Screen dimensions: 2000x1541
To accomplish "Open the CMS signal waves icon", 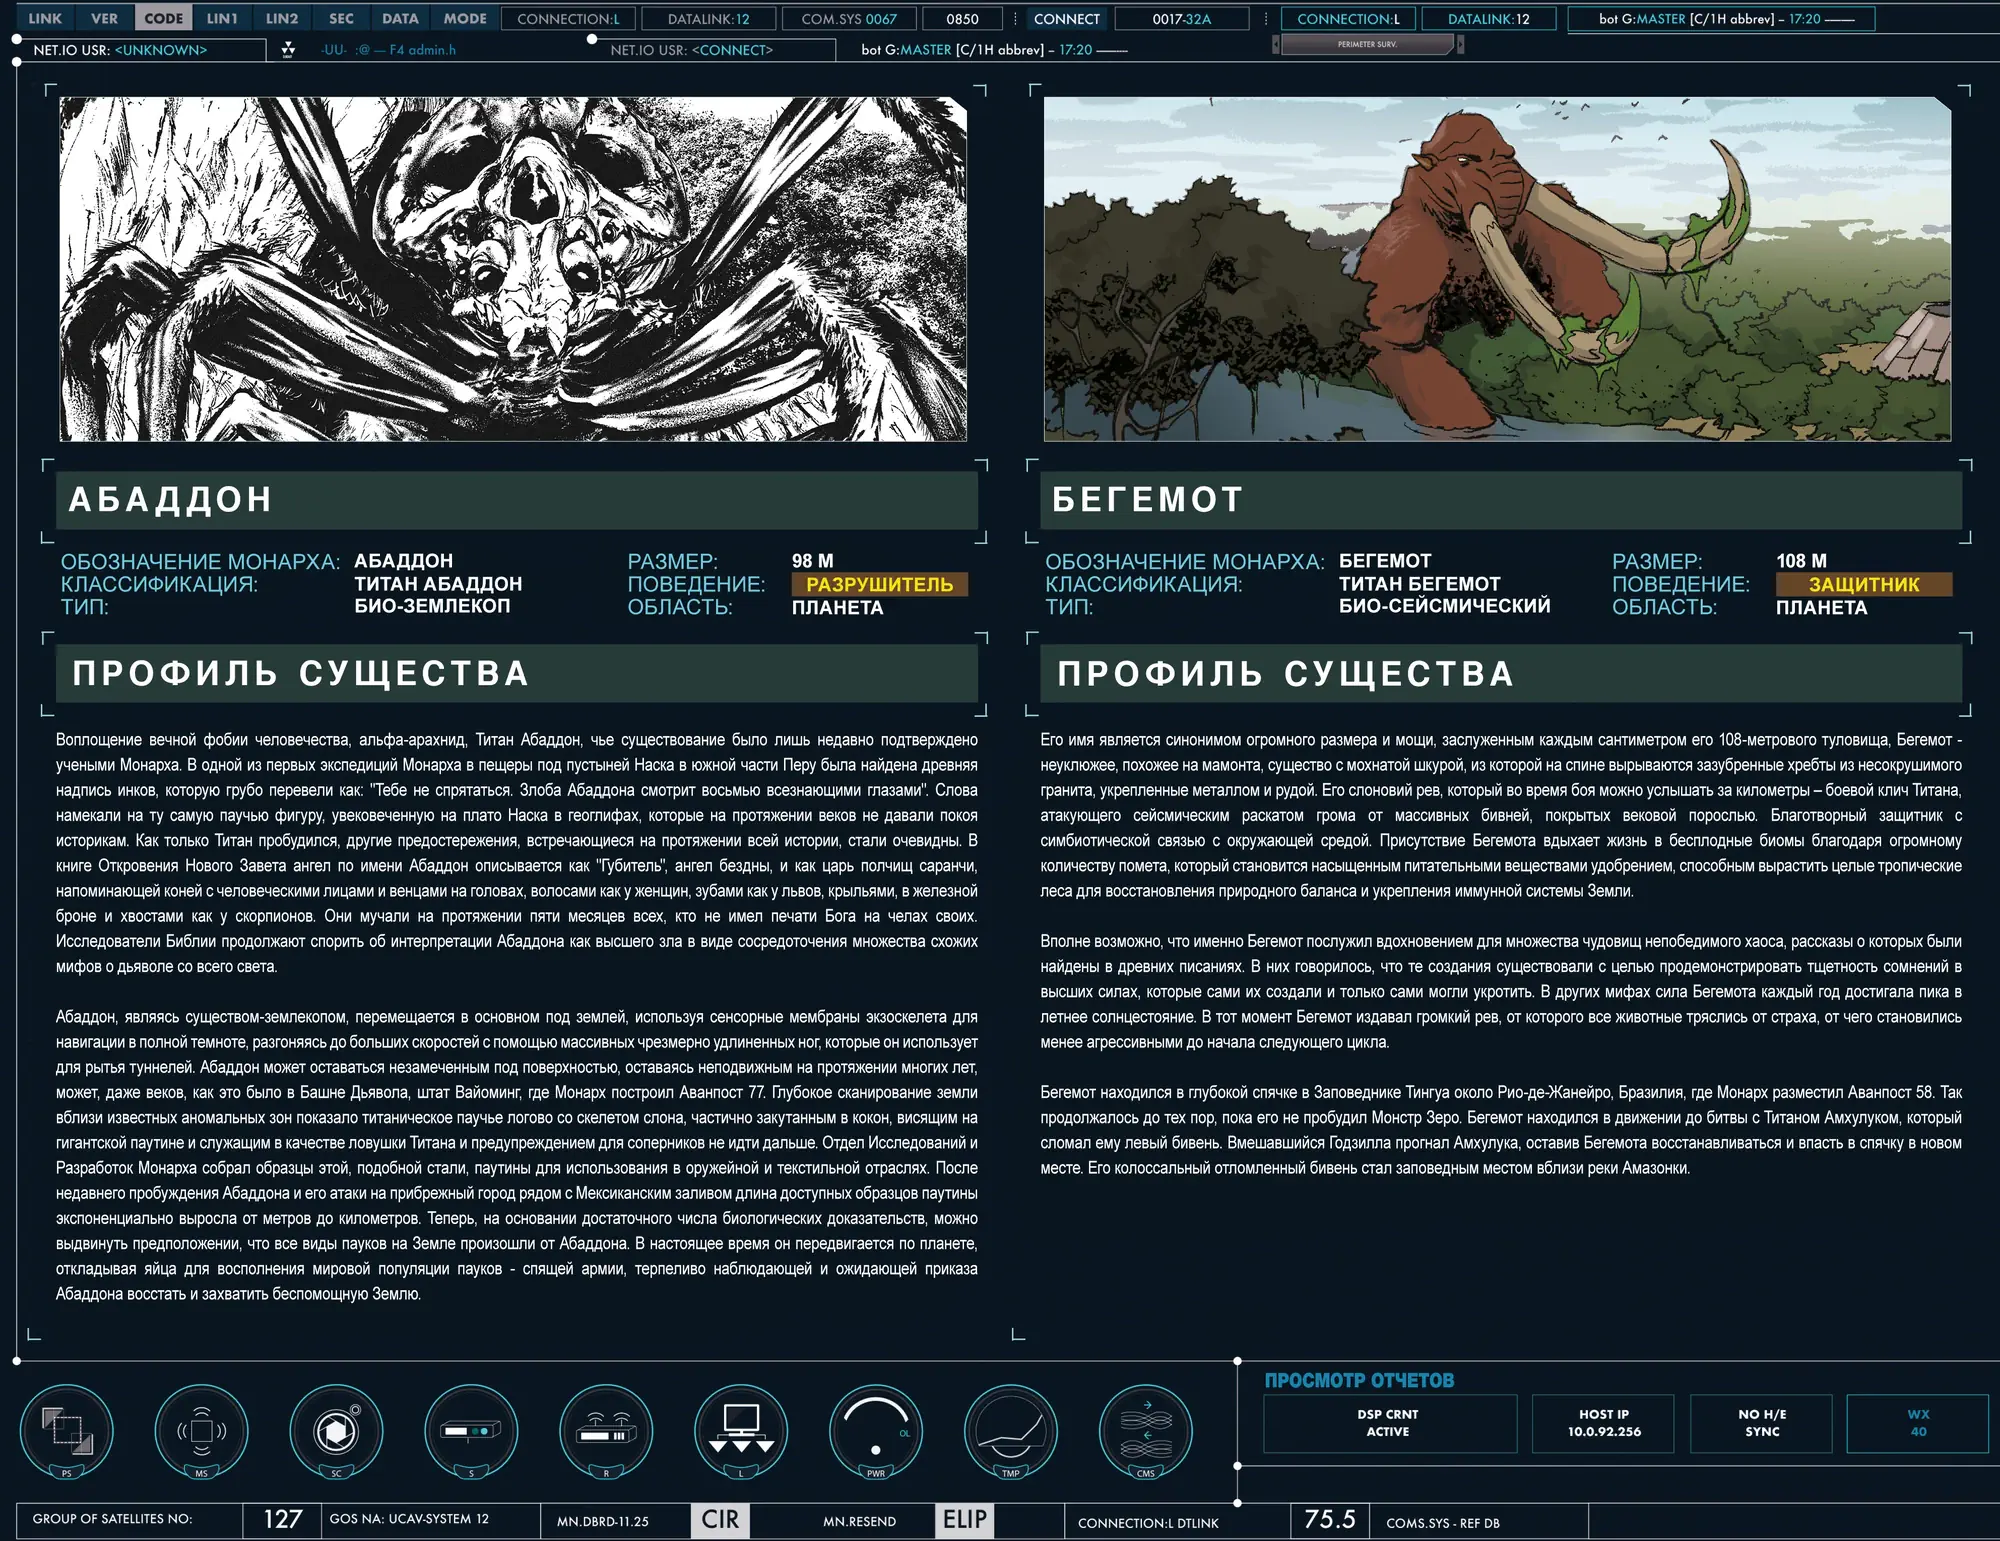I will coord(1146,1431).
